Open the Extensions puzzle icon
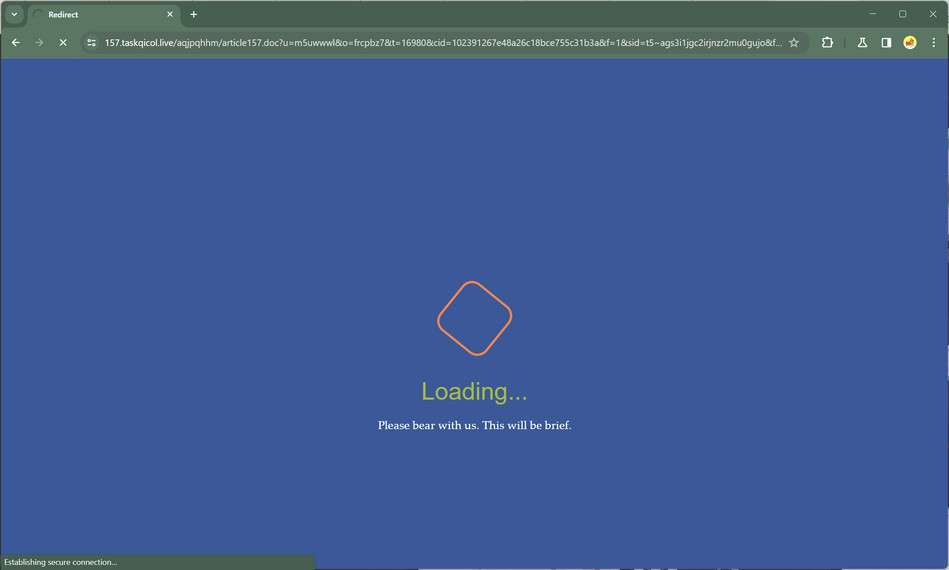Viewport: 949px width, 570px height. [x=827, y=42]
